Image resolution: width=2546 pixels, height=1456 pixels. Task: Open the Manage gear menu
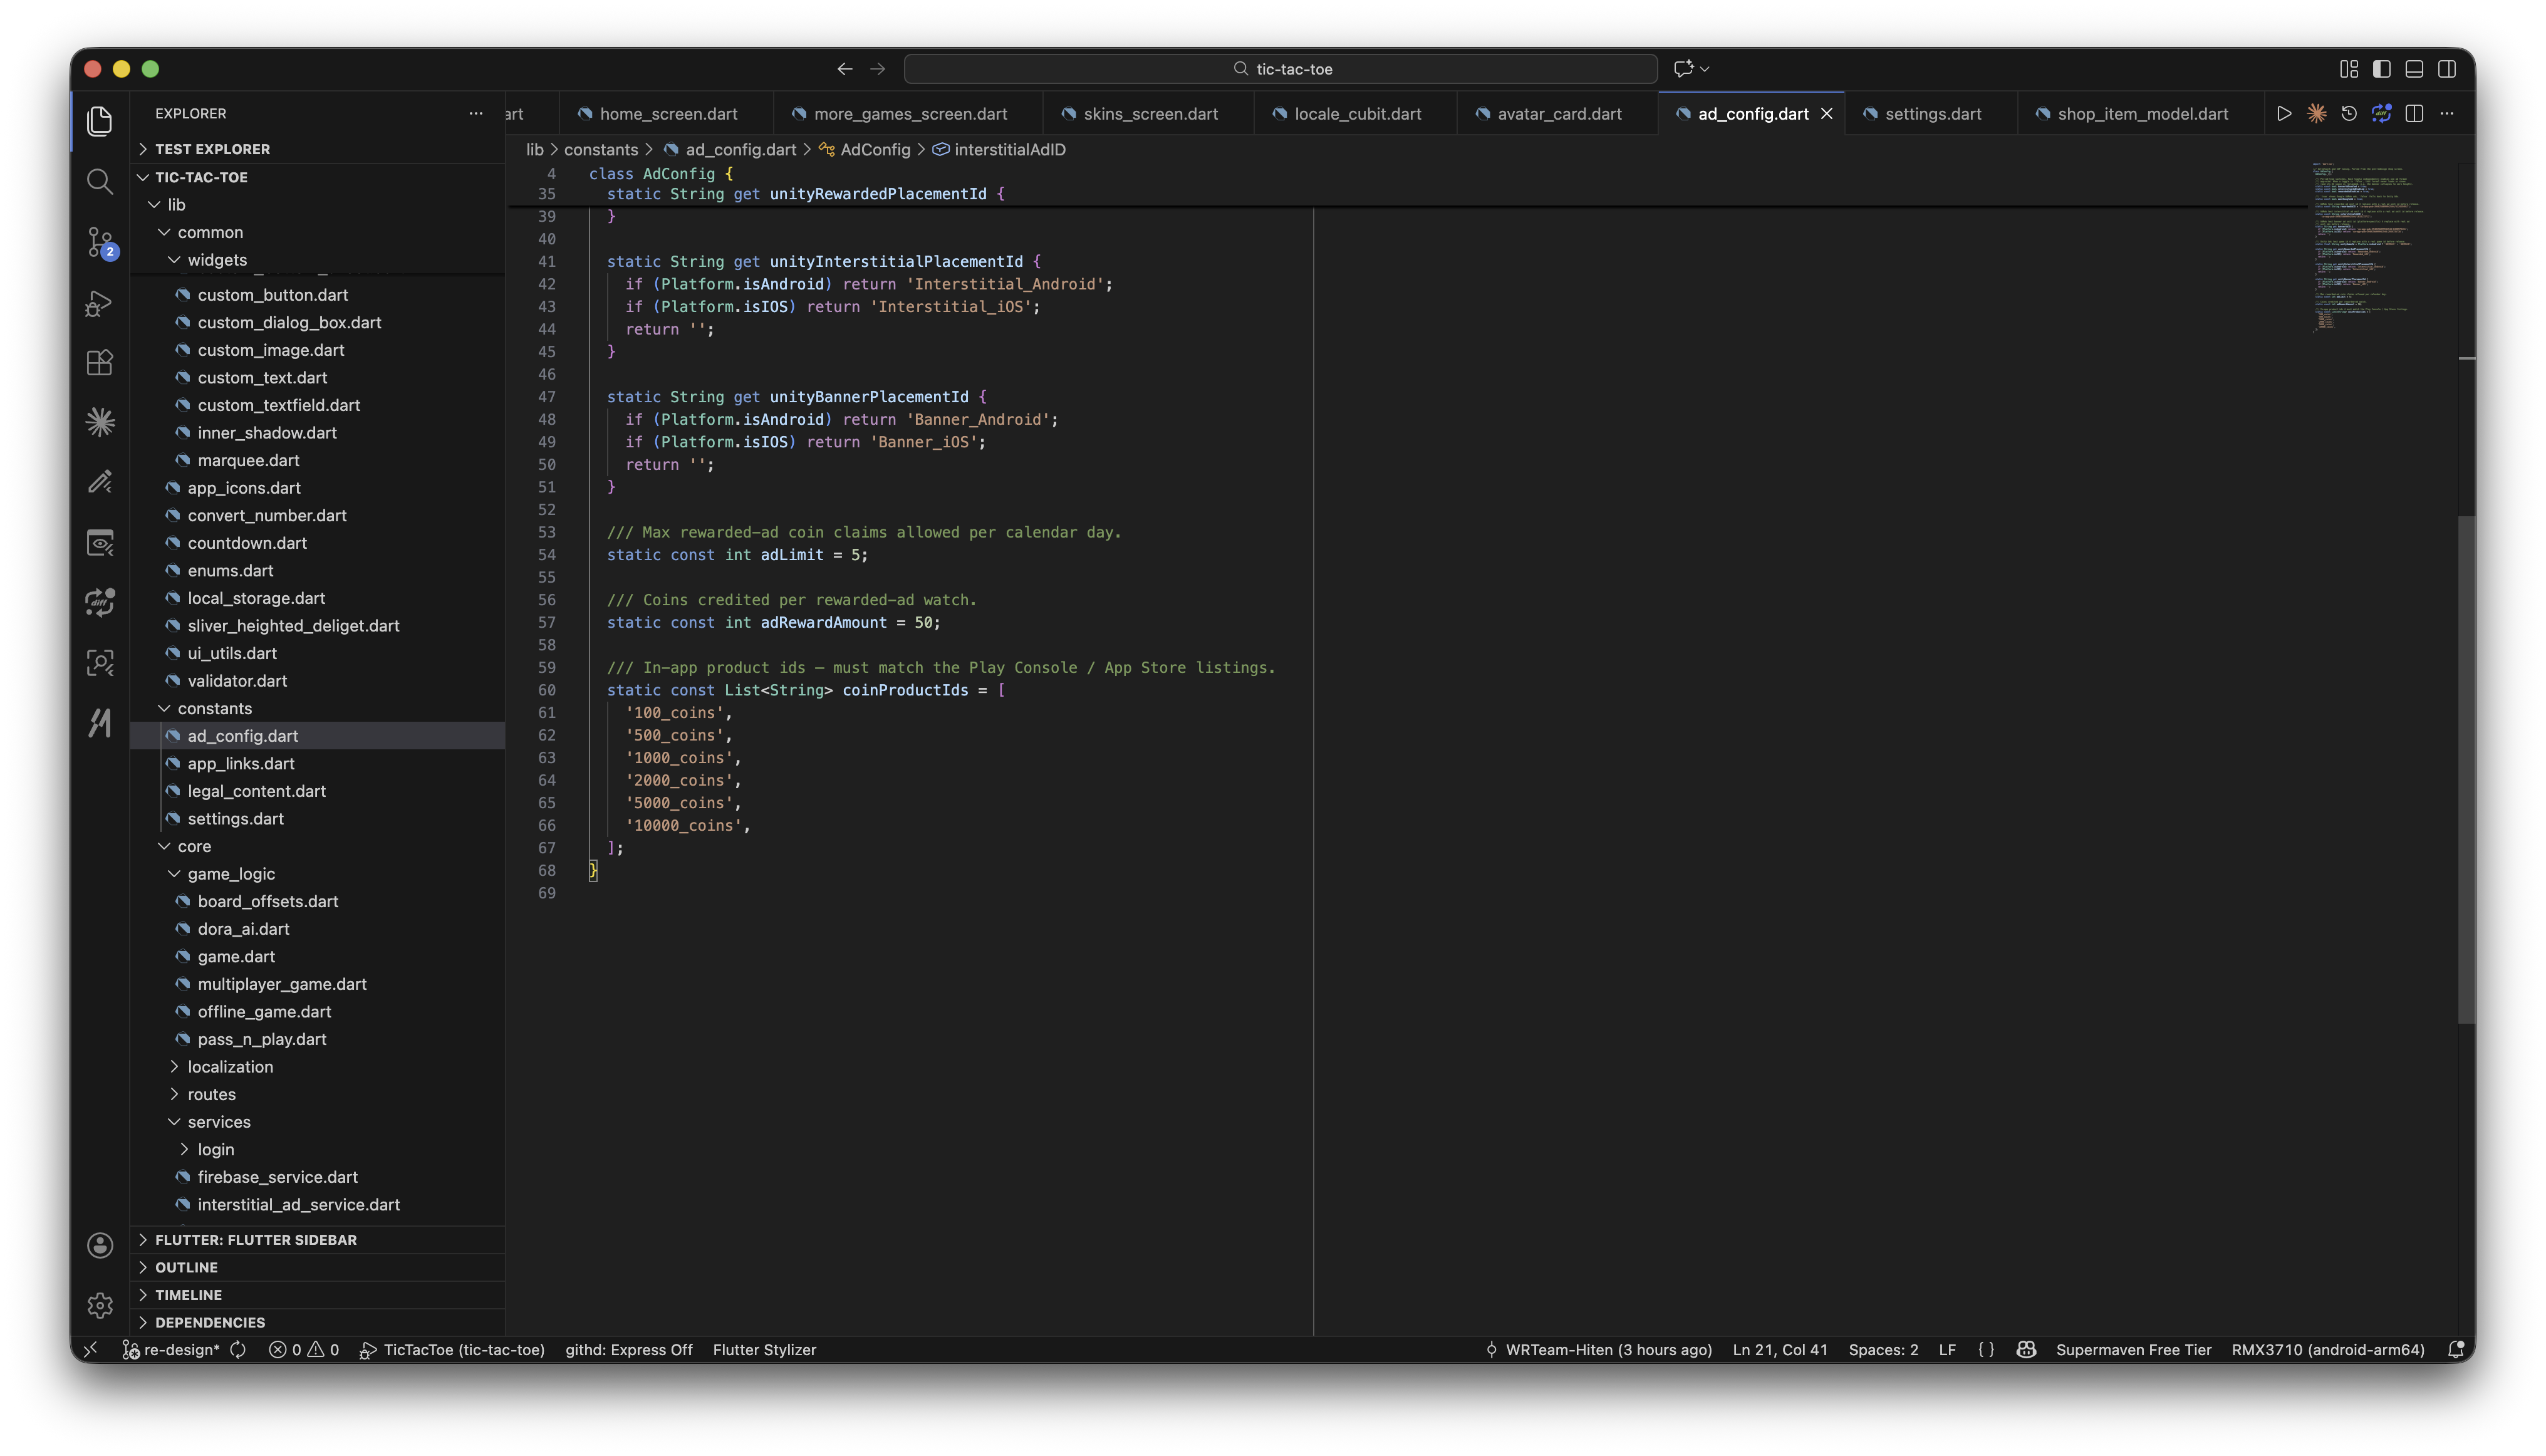pyautogui.click(x=100, y=1305)
